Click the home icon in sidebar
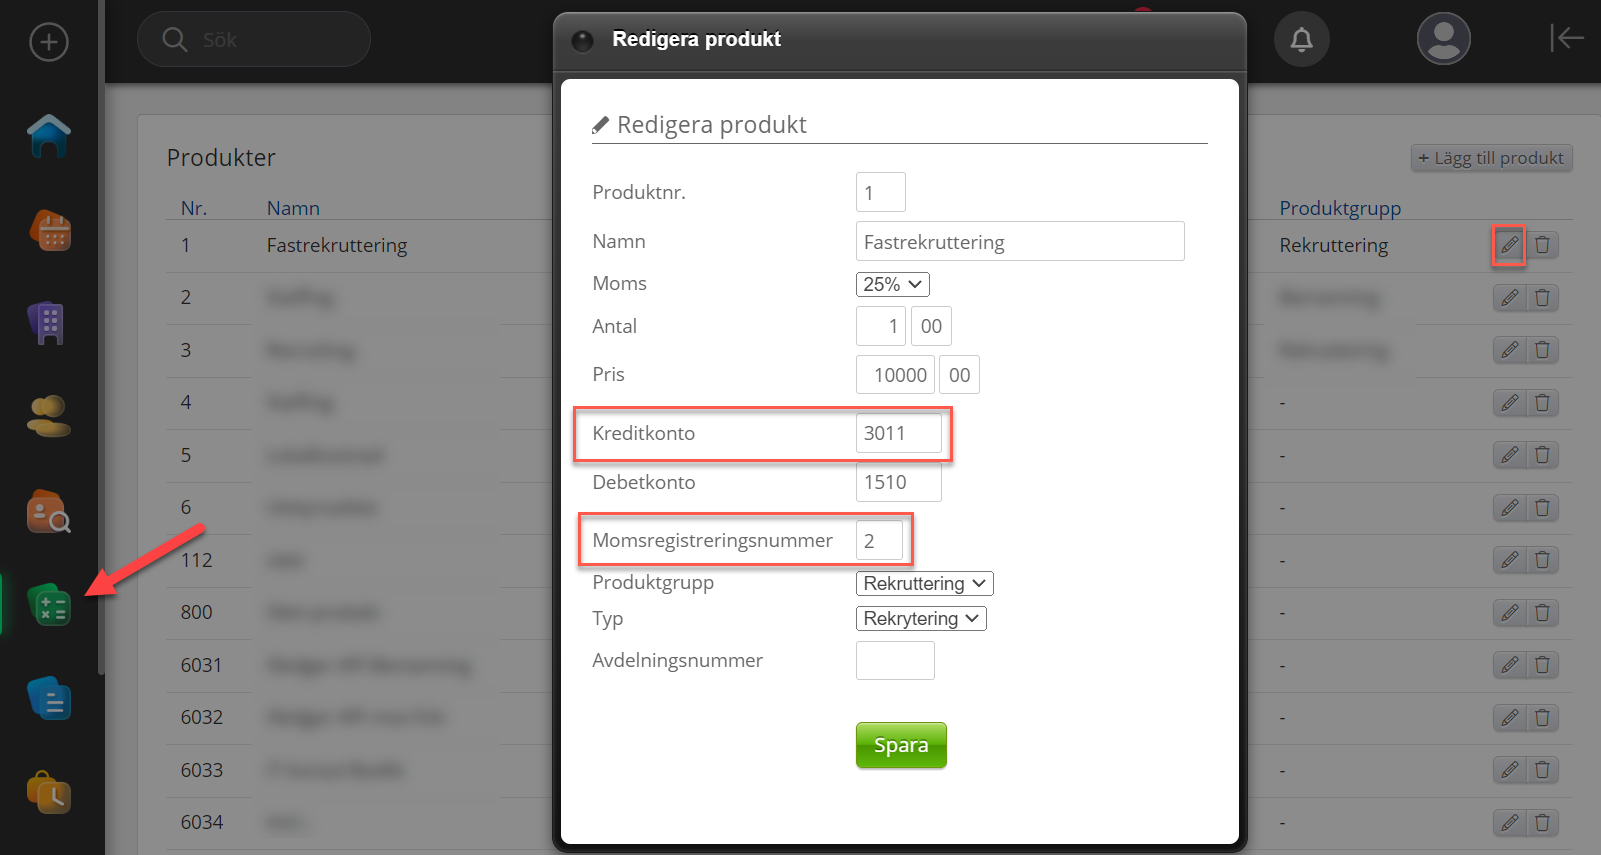The width and height of the screenshot is (1601, 855). 49,136
